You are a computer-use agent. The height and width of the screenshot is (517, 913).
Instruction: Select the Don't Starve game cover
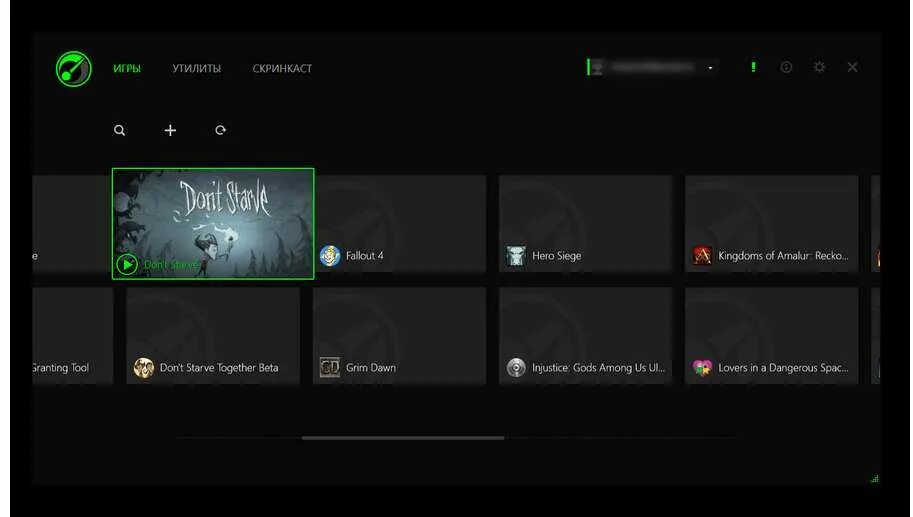[x=213, y=224]
